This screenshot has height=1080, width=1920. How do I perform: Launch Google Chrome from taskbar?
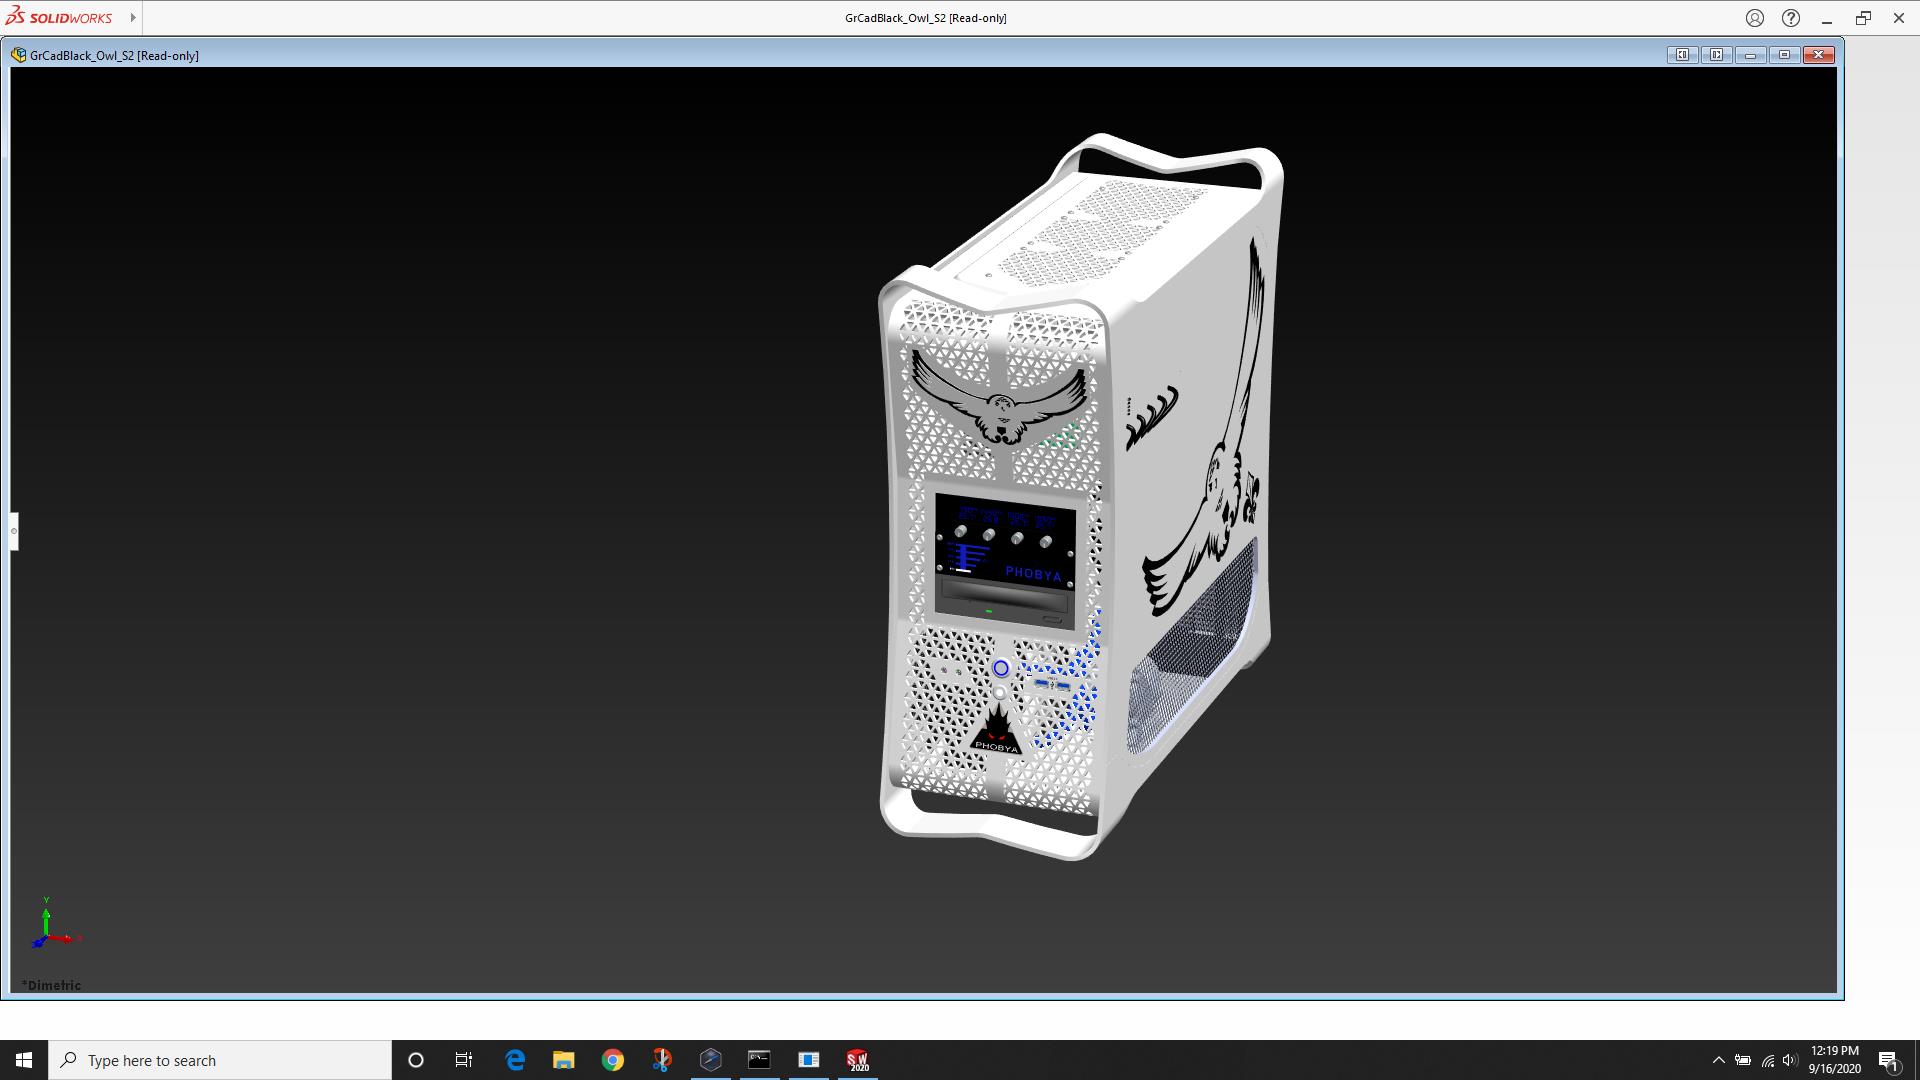click(x=612, y=1060)
